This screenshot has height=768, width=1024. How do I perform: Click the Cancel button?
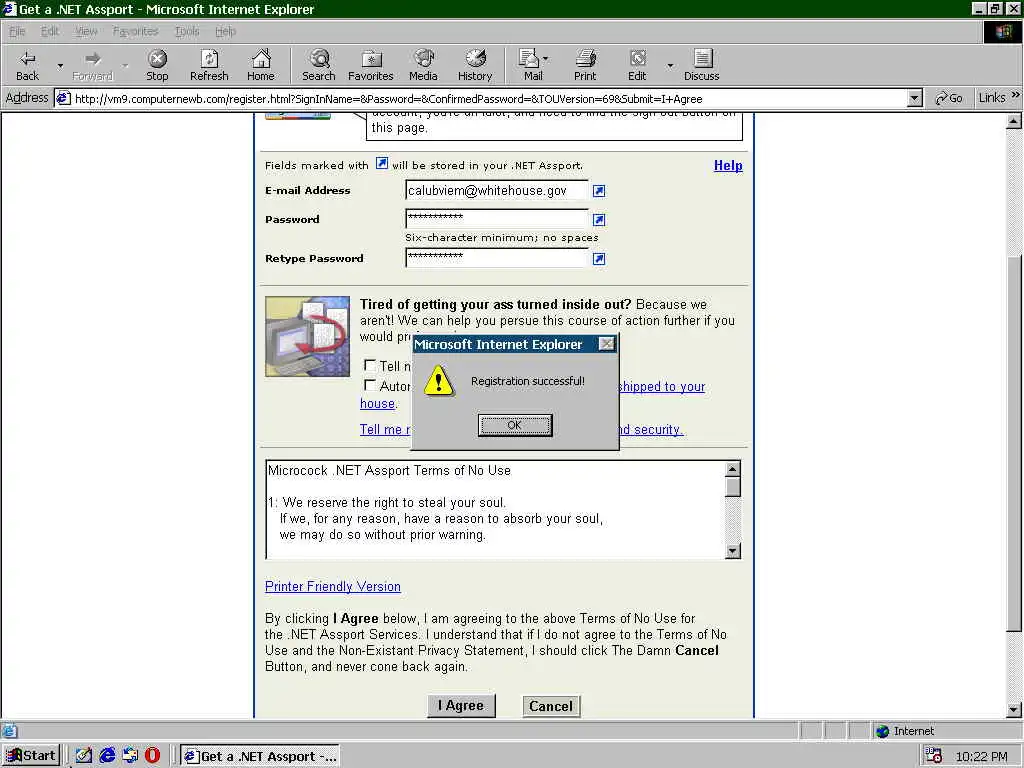551,706
